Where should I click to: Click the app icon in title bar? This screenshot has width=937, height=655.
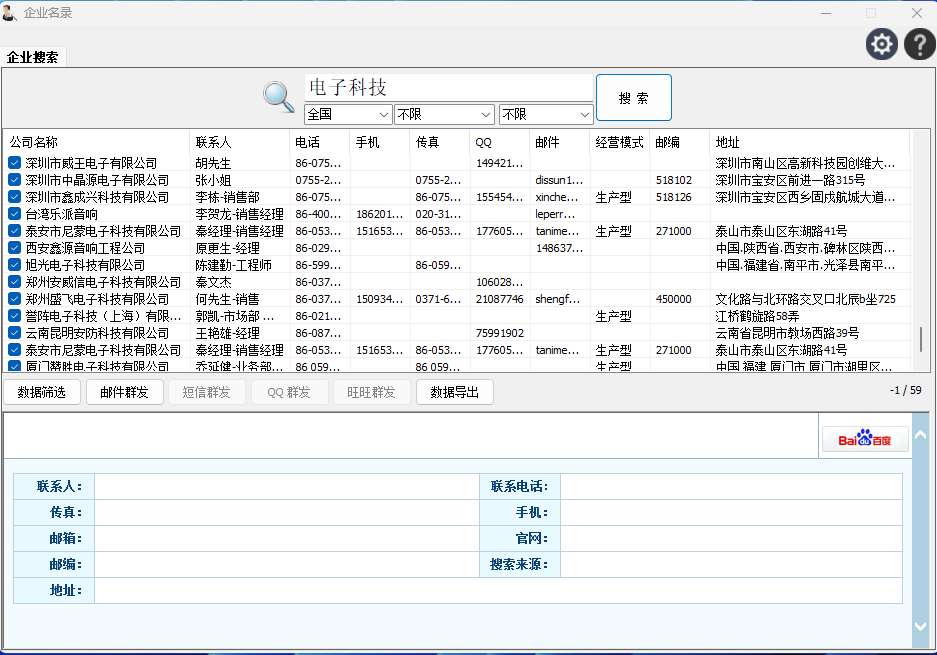click(10, 13)
